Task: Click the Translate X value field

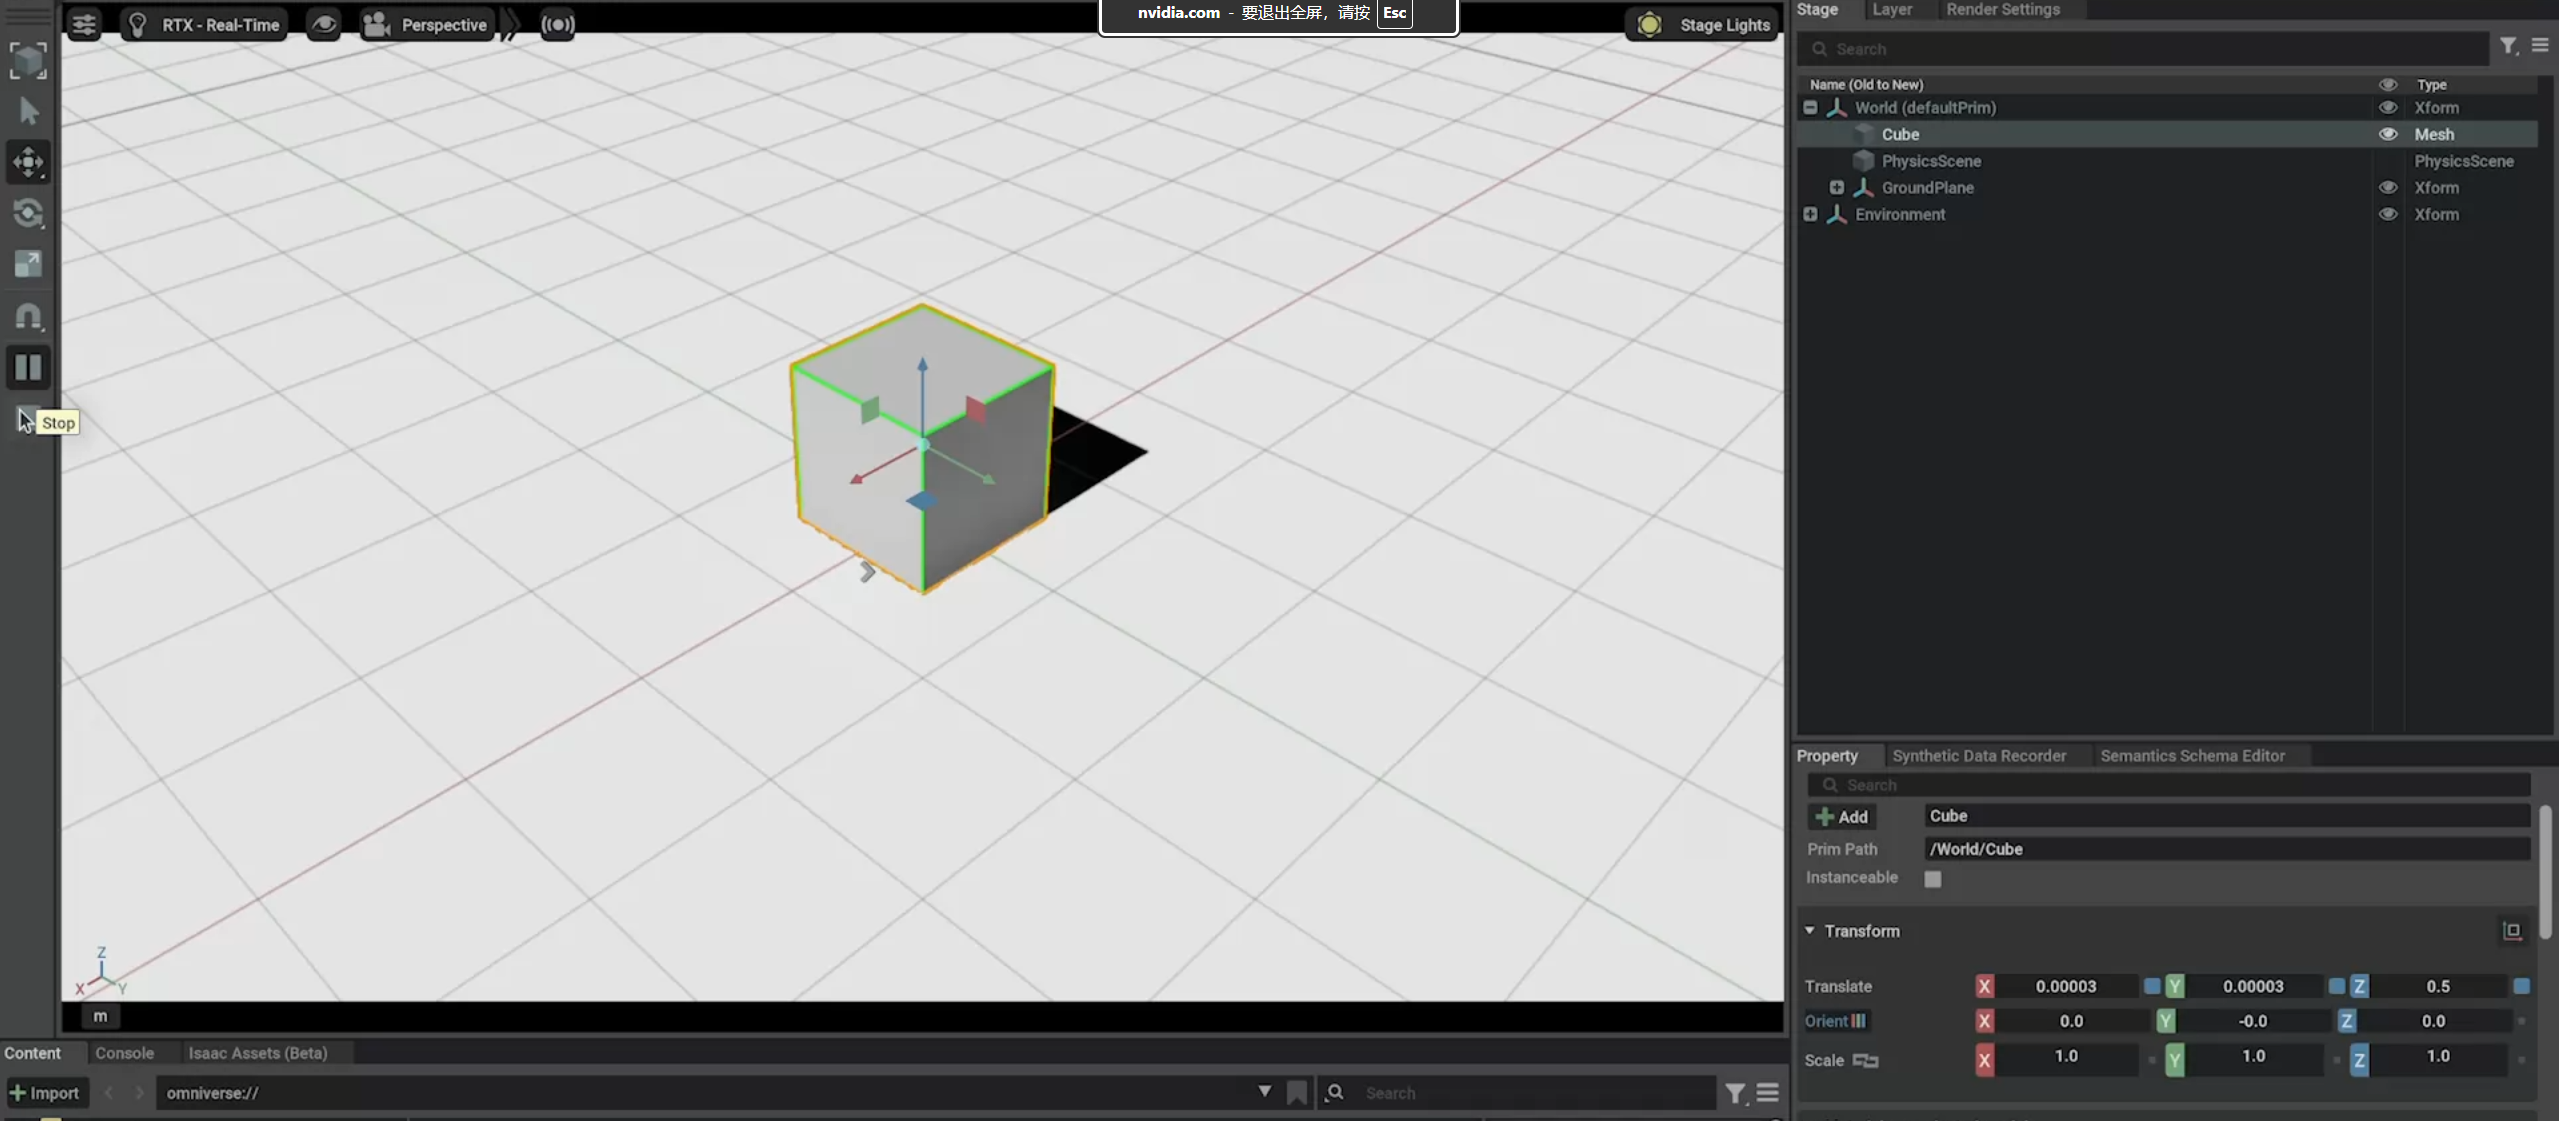Action: pos(2065,987)
